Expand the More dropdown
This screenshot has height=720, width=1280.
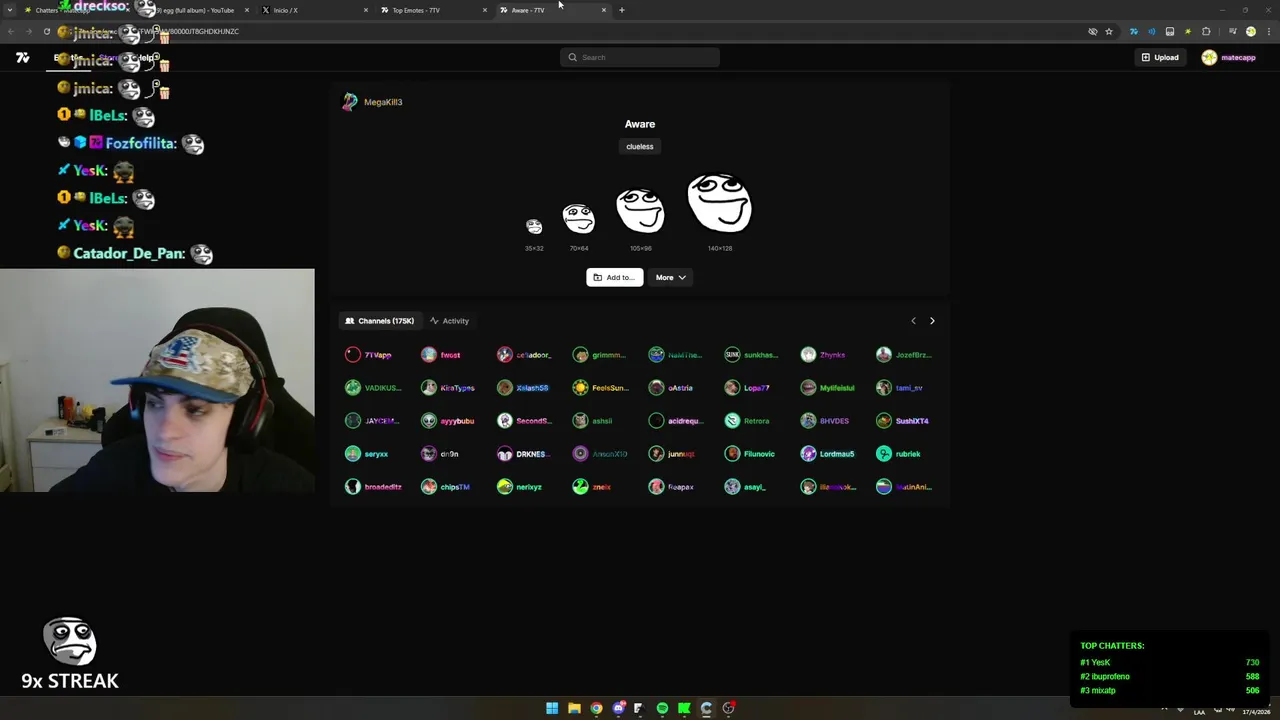670,277
